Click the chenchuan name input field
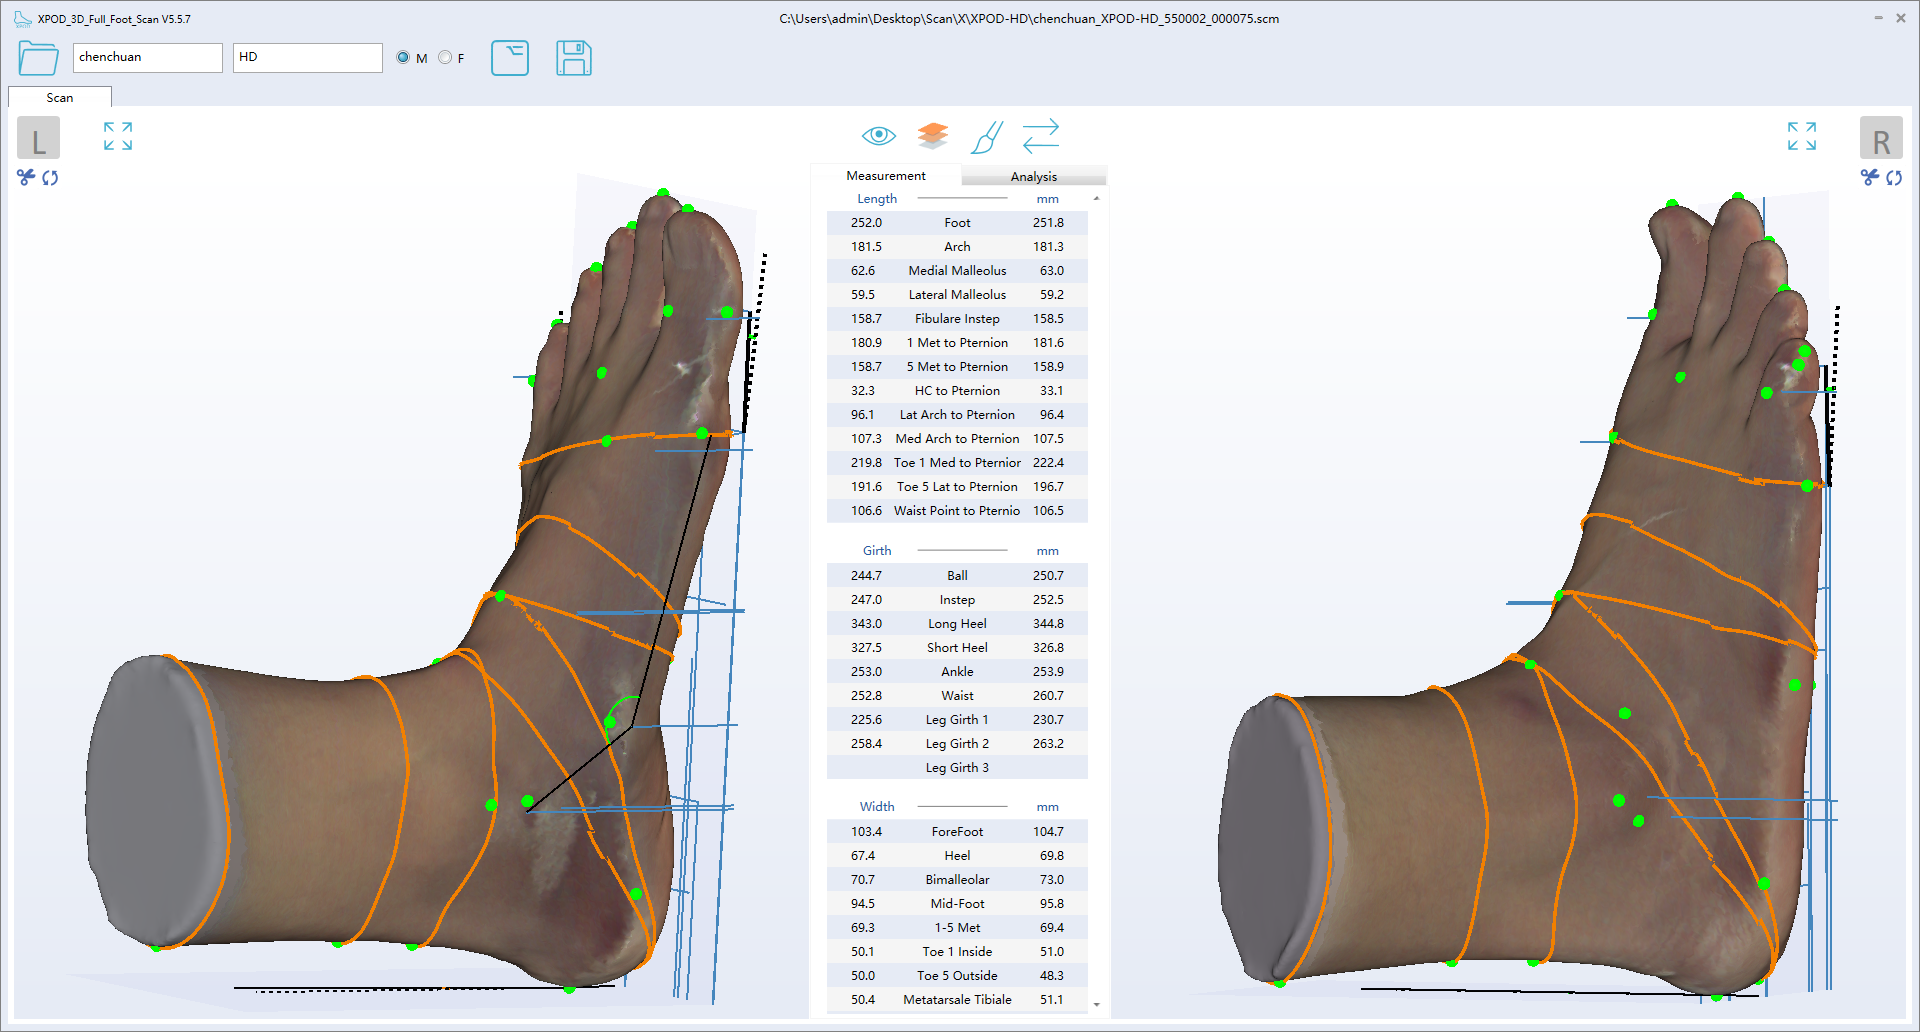Screen dimensions: 1920x1032 [147, 58]
